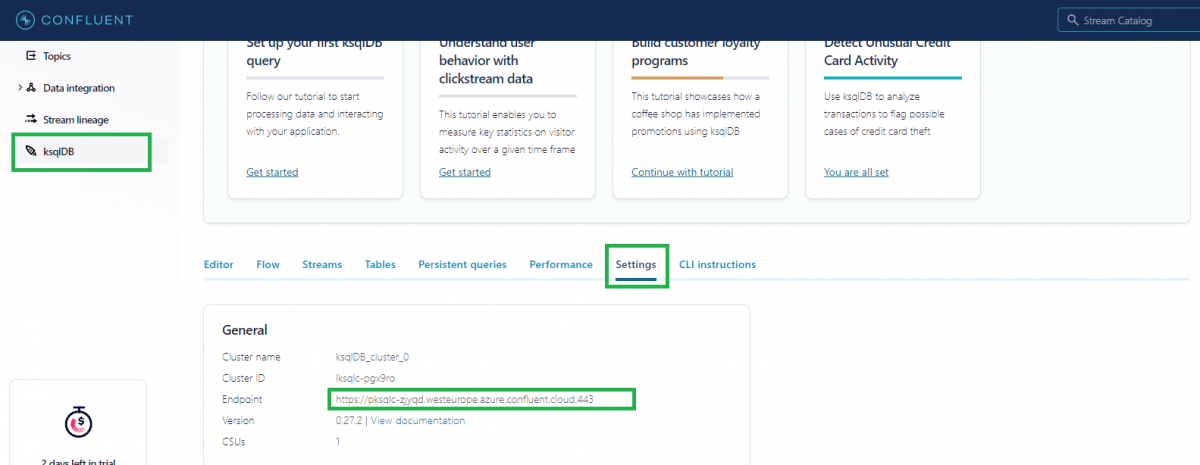Image resolution: width=1200 pixels, height=465 pixels.
Task: Click the General section heading
Action: [x=245, y=330]
